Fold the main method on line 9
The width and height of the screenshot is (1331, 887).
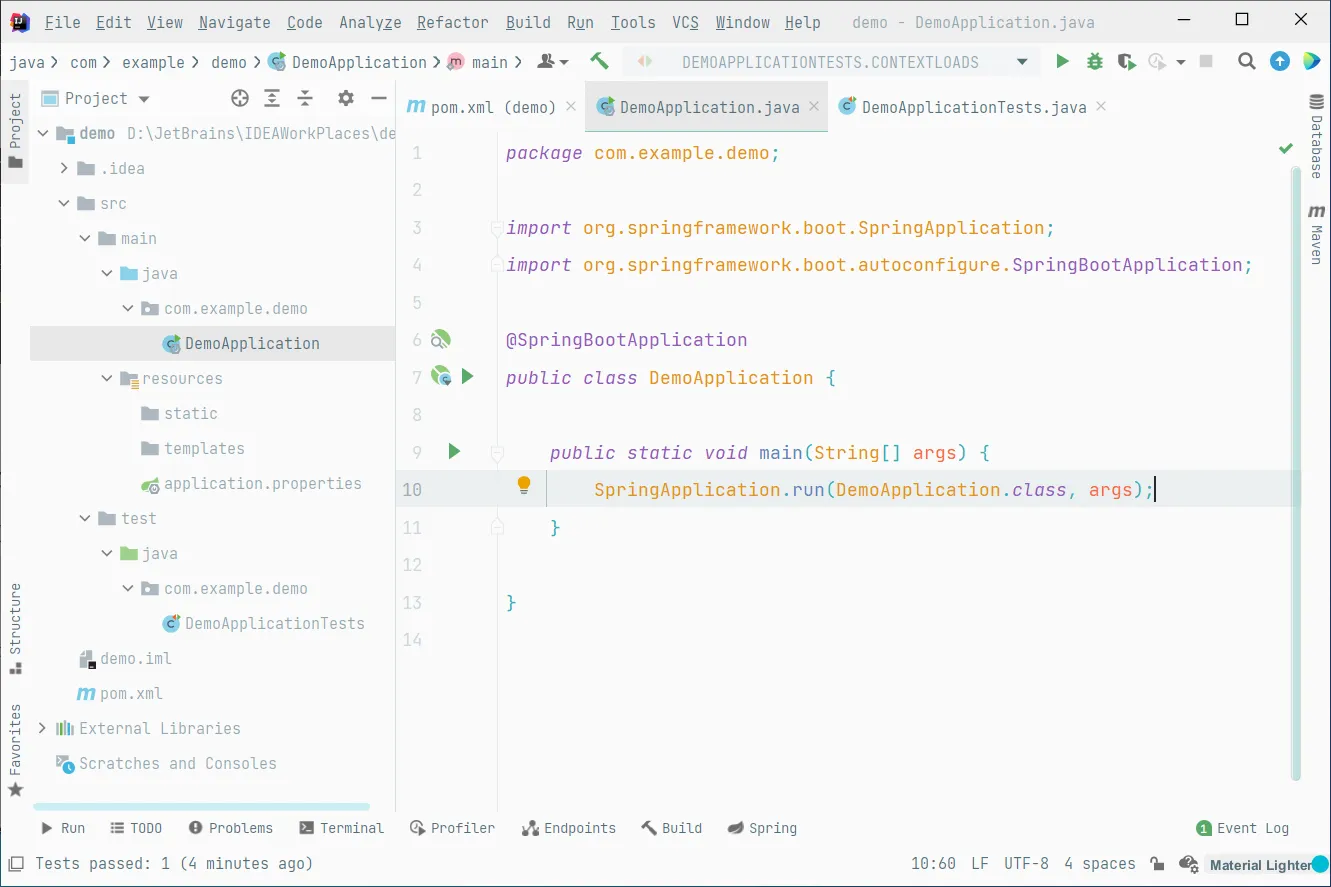[x=496, y=453]
